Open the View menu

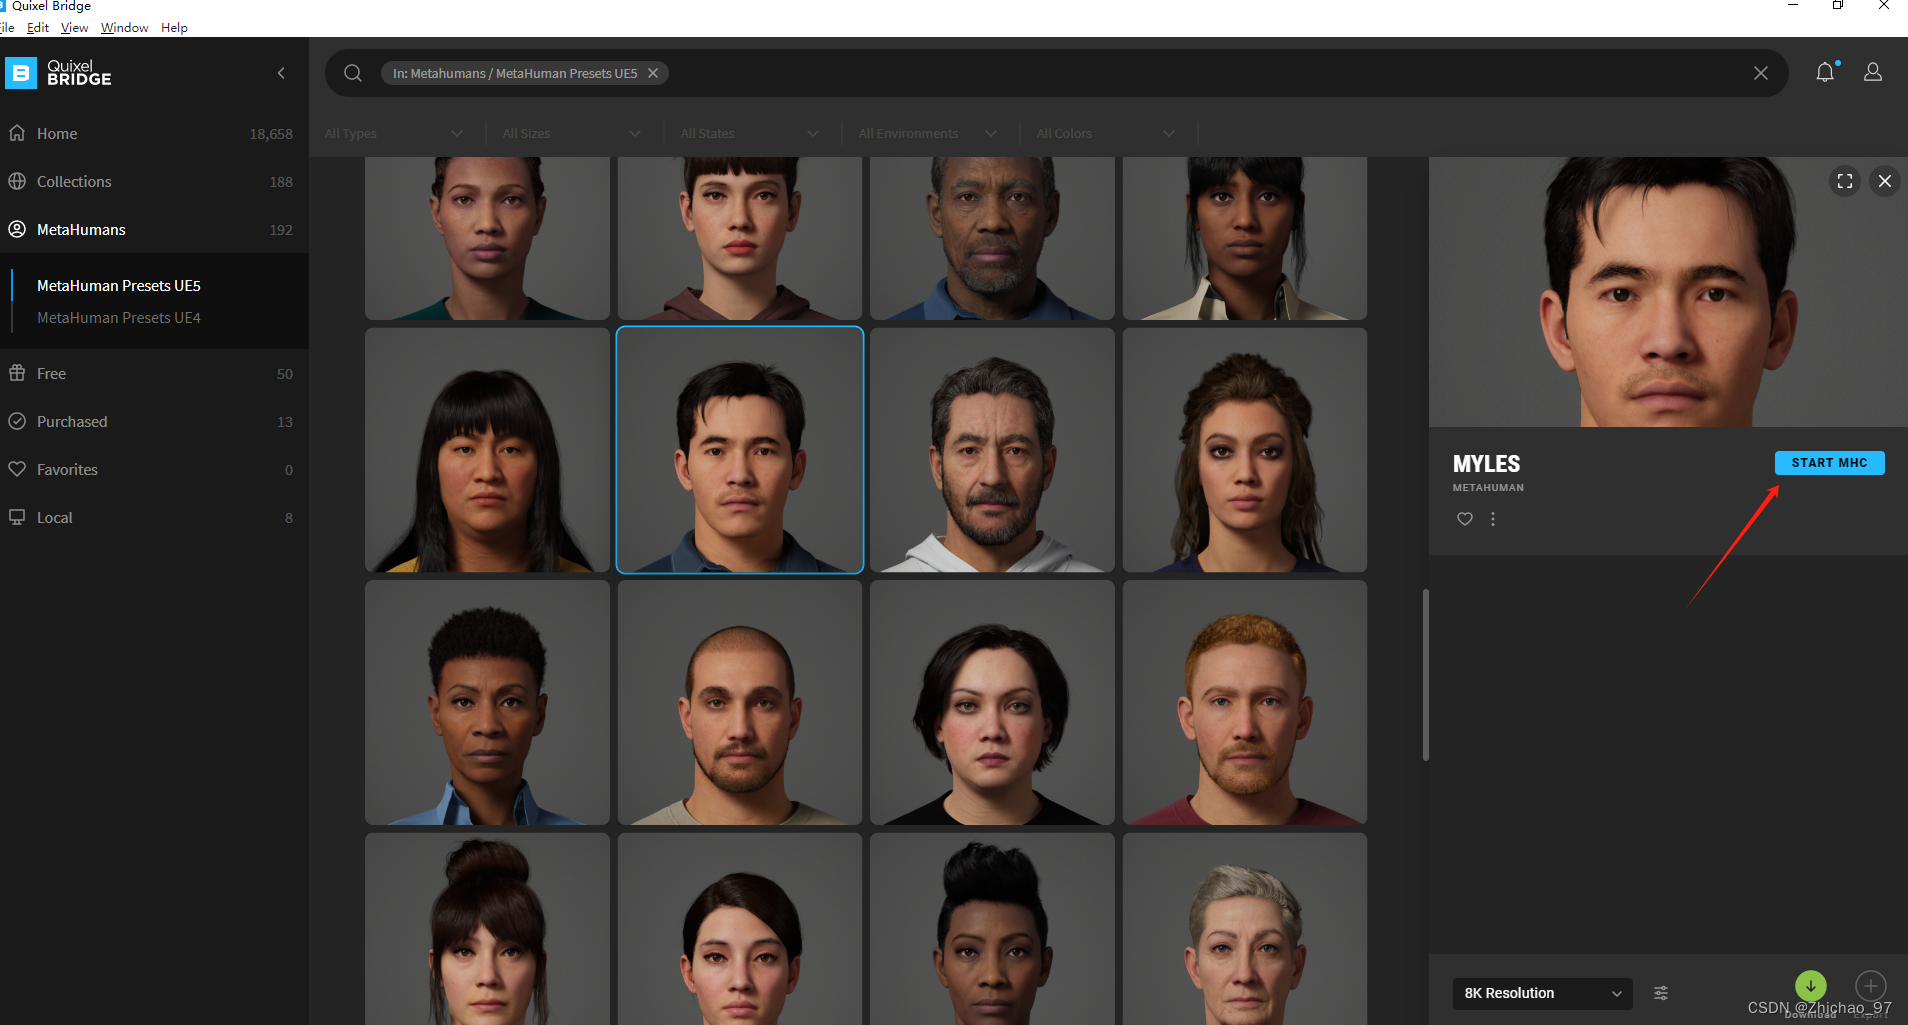(74, 27)
